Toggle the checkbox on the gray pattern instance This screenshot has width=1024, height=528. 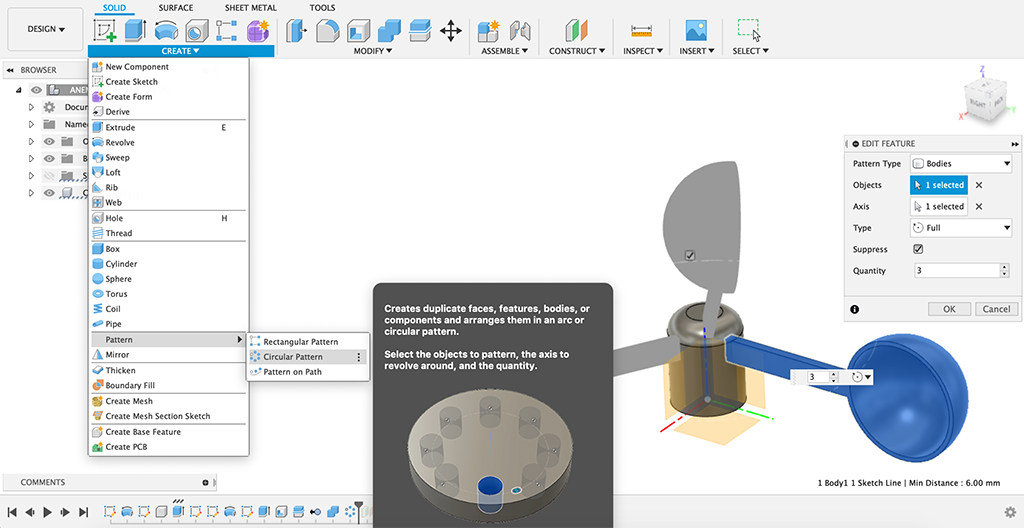click(689, 256)
